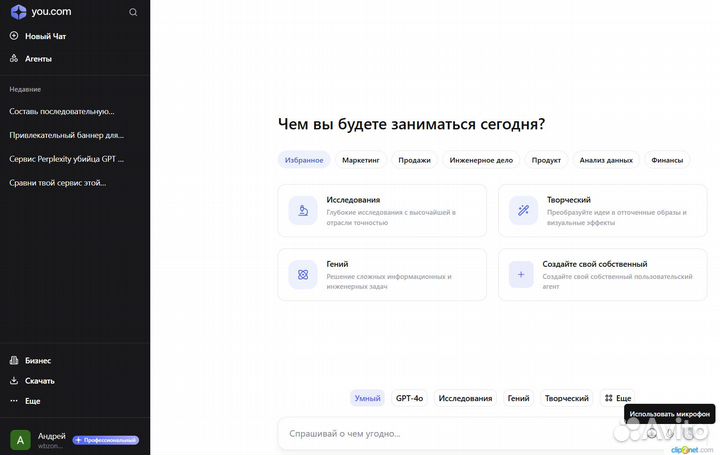Click the plus icon beside Новый Чат

(x=14, y=36)
